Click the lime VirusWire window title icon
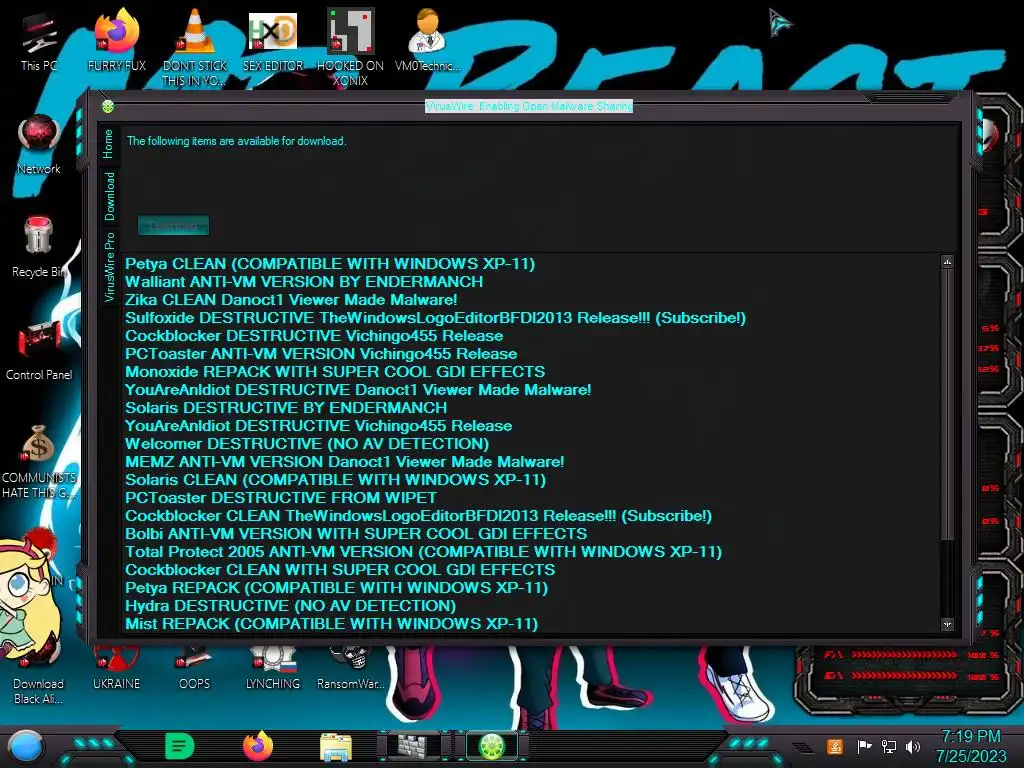Image resolution: width=1024 pixels, height=768 pixels. point(108,106)
